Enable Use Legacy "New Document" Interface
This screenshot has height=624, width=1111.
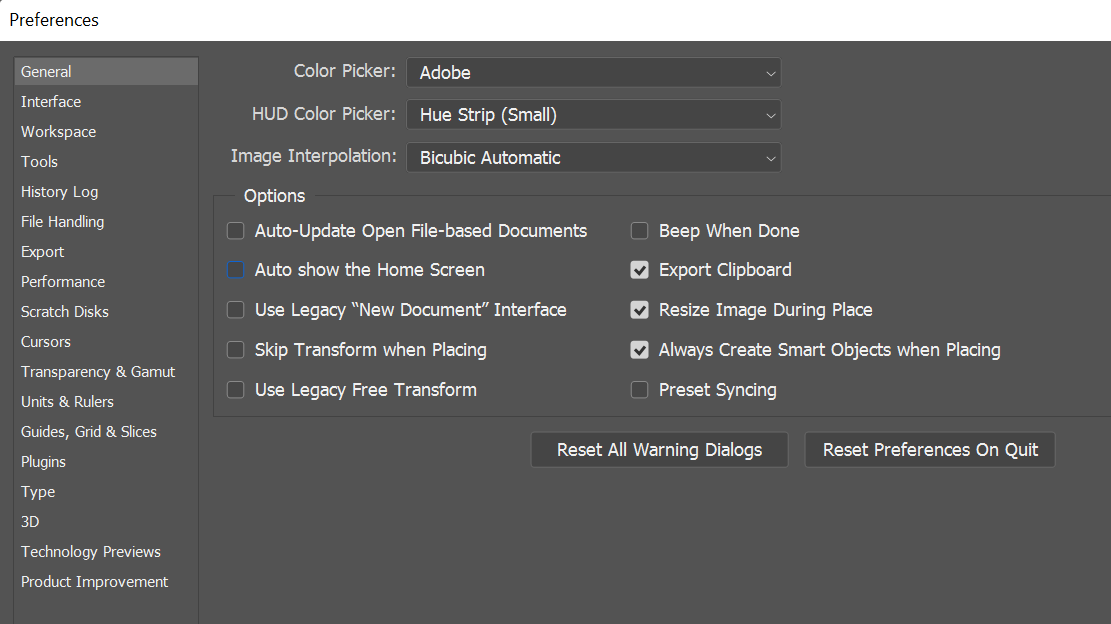[235, 310]
